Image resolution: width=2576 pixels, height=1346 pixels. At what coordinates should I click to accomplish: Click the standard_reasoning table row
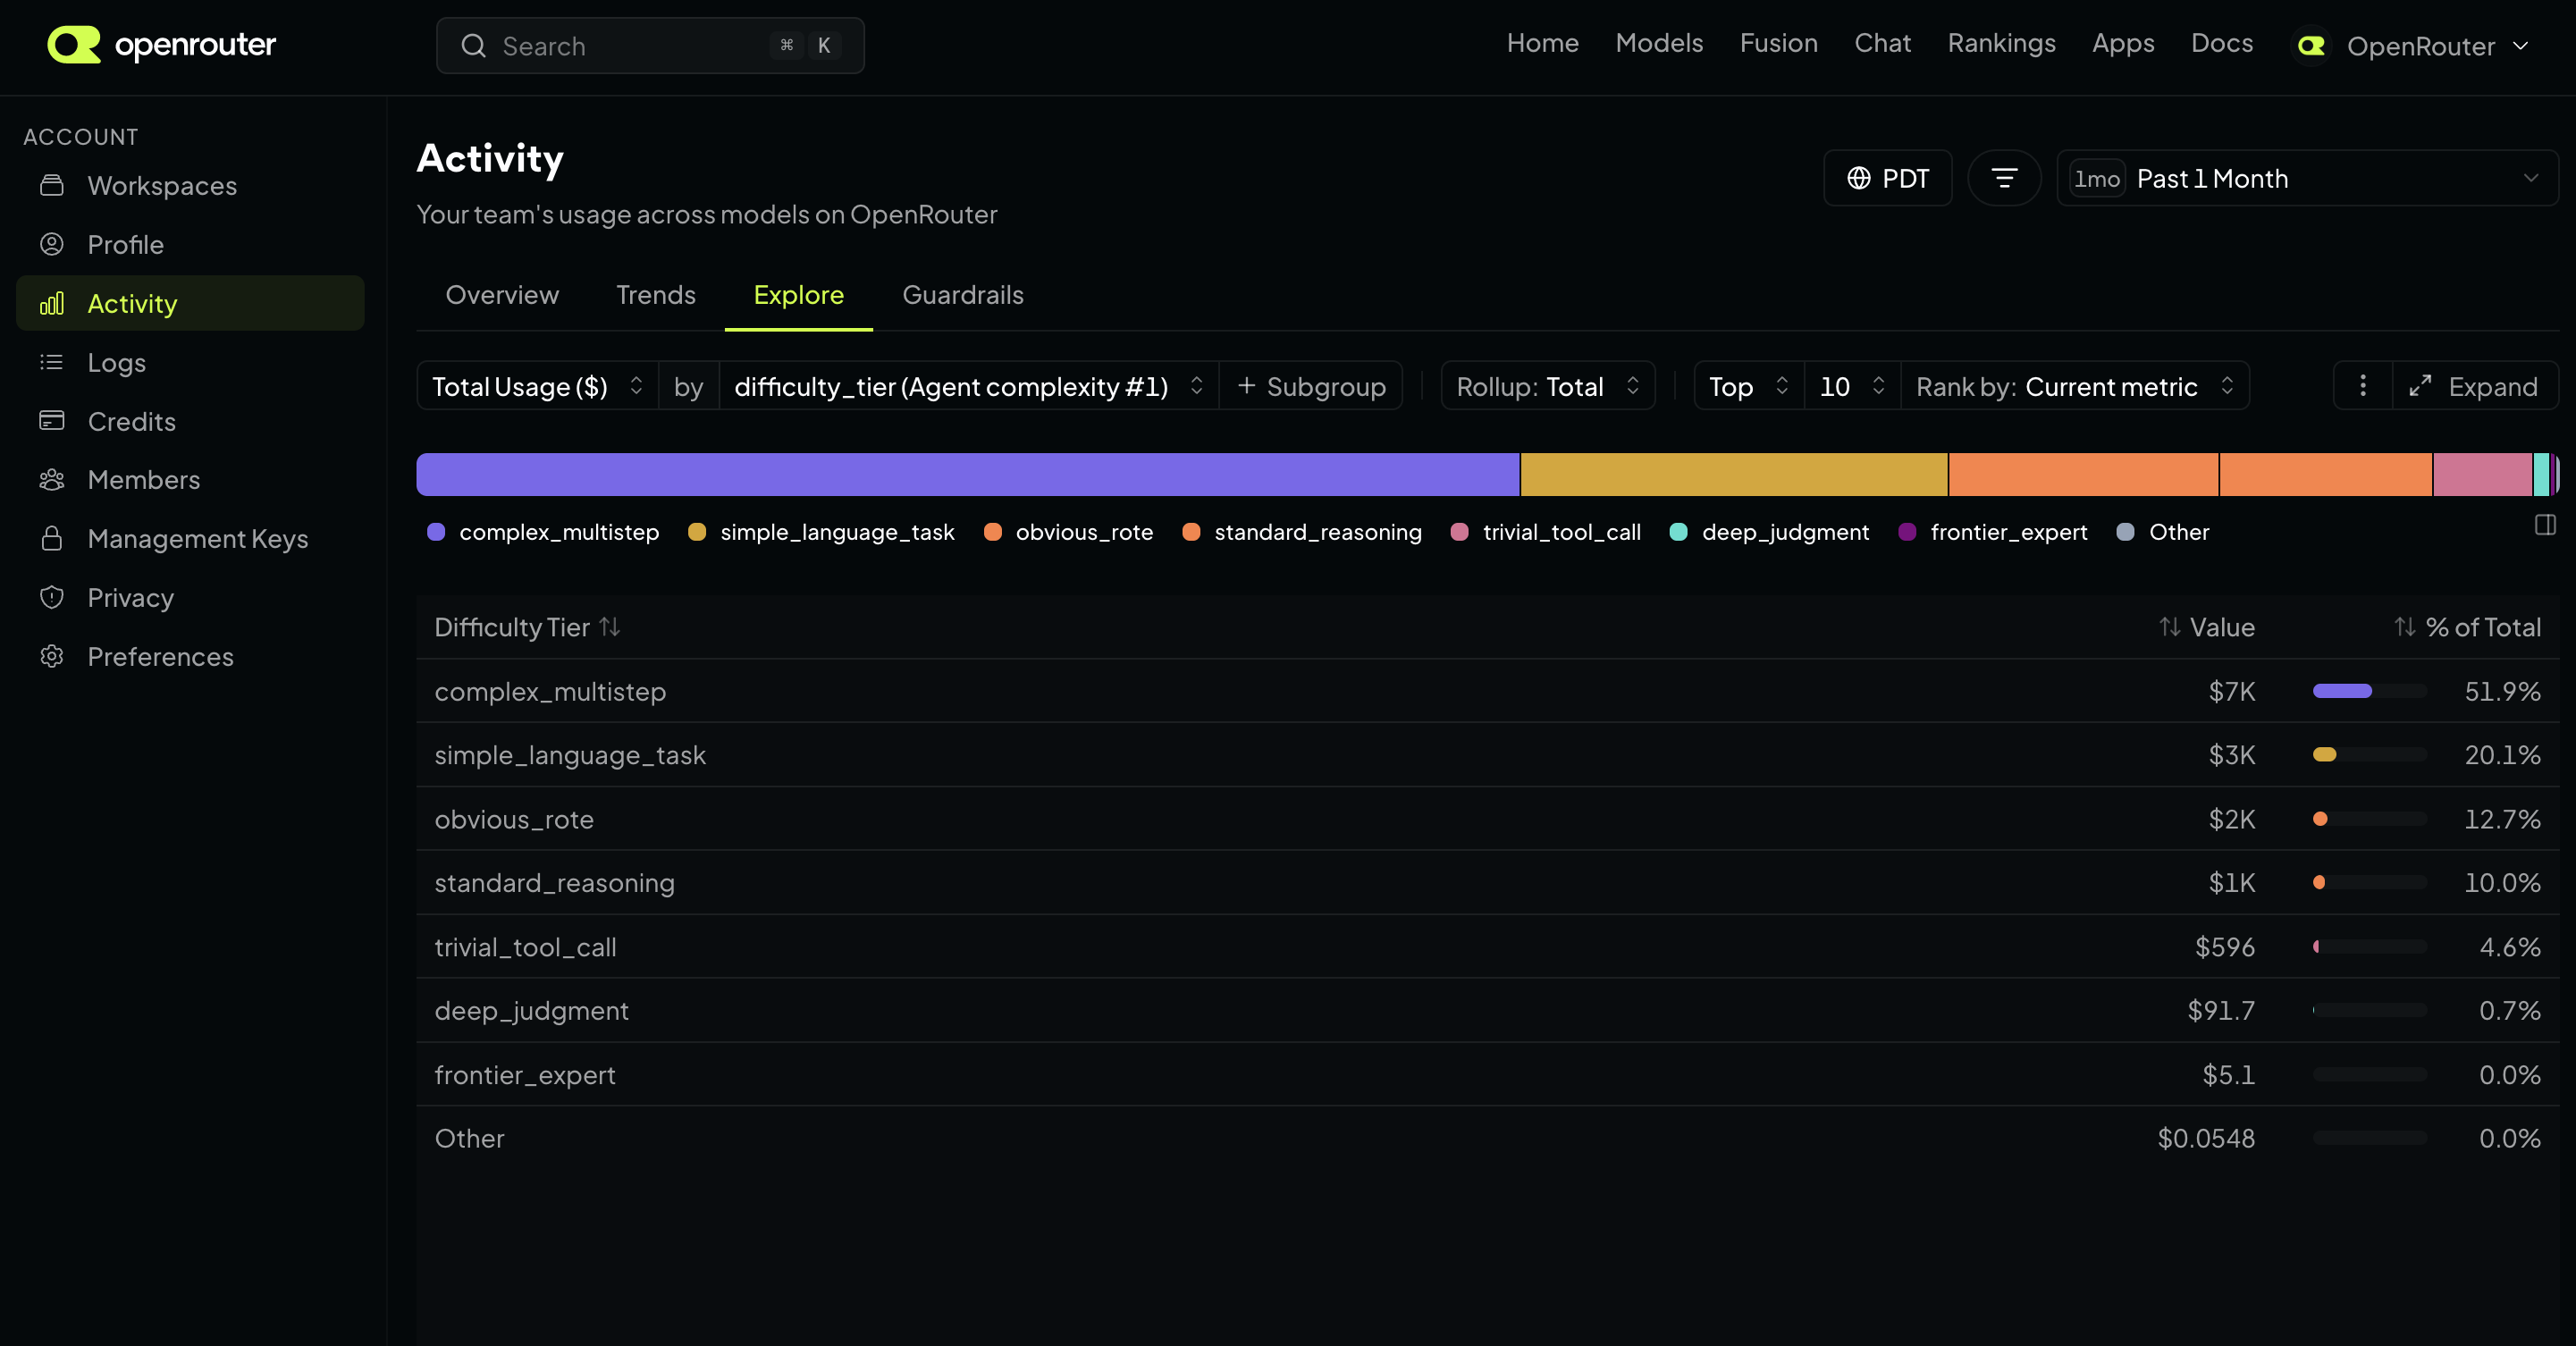click(1487, 883)
